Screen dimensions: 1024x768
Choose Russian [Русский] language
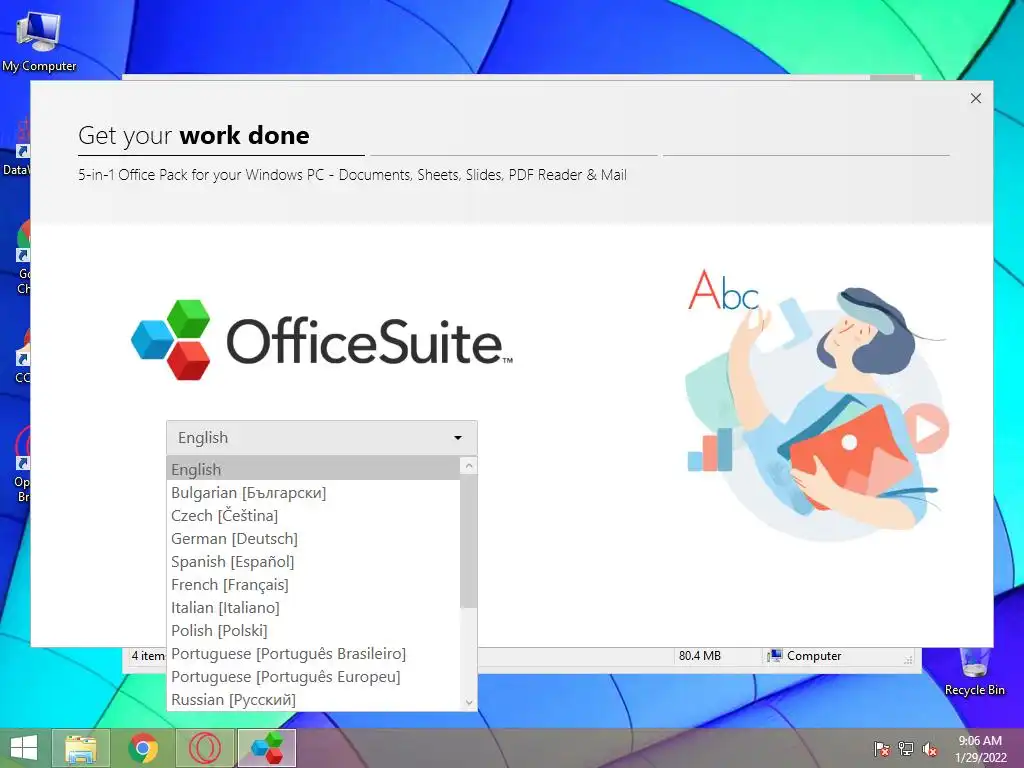(x=314, y=699)
